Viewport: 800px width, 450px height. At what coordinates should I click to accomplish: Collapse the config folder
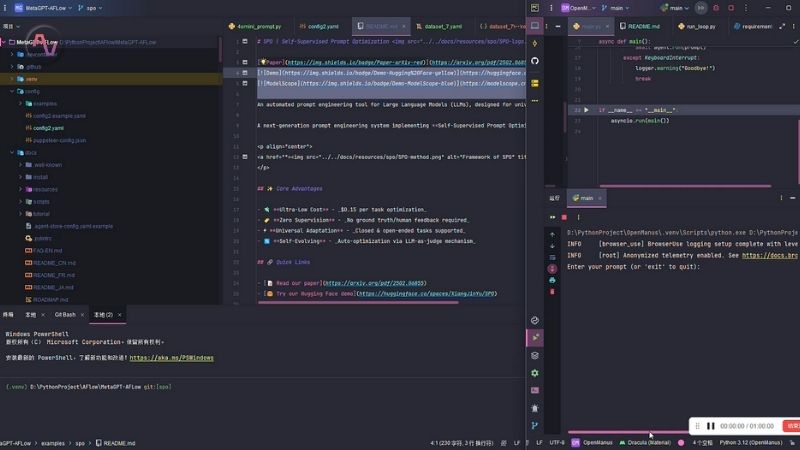click(12, 91)
